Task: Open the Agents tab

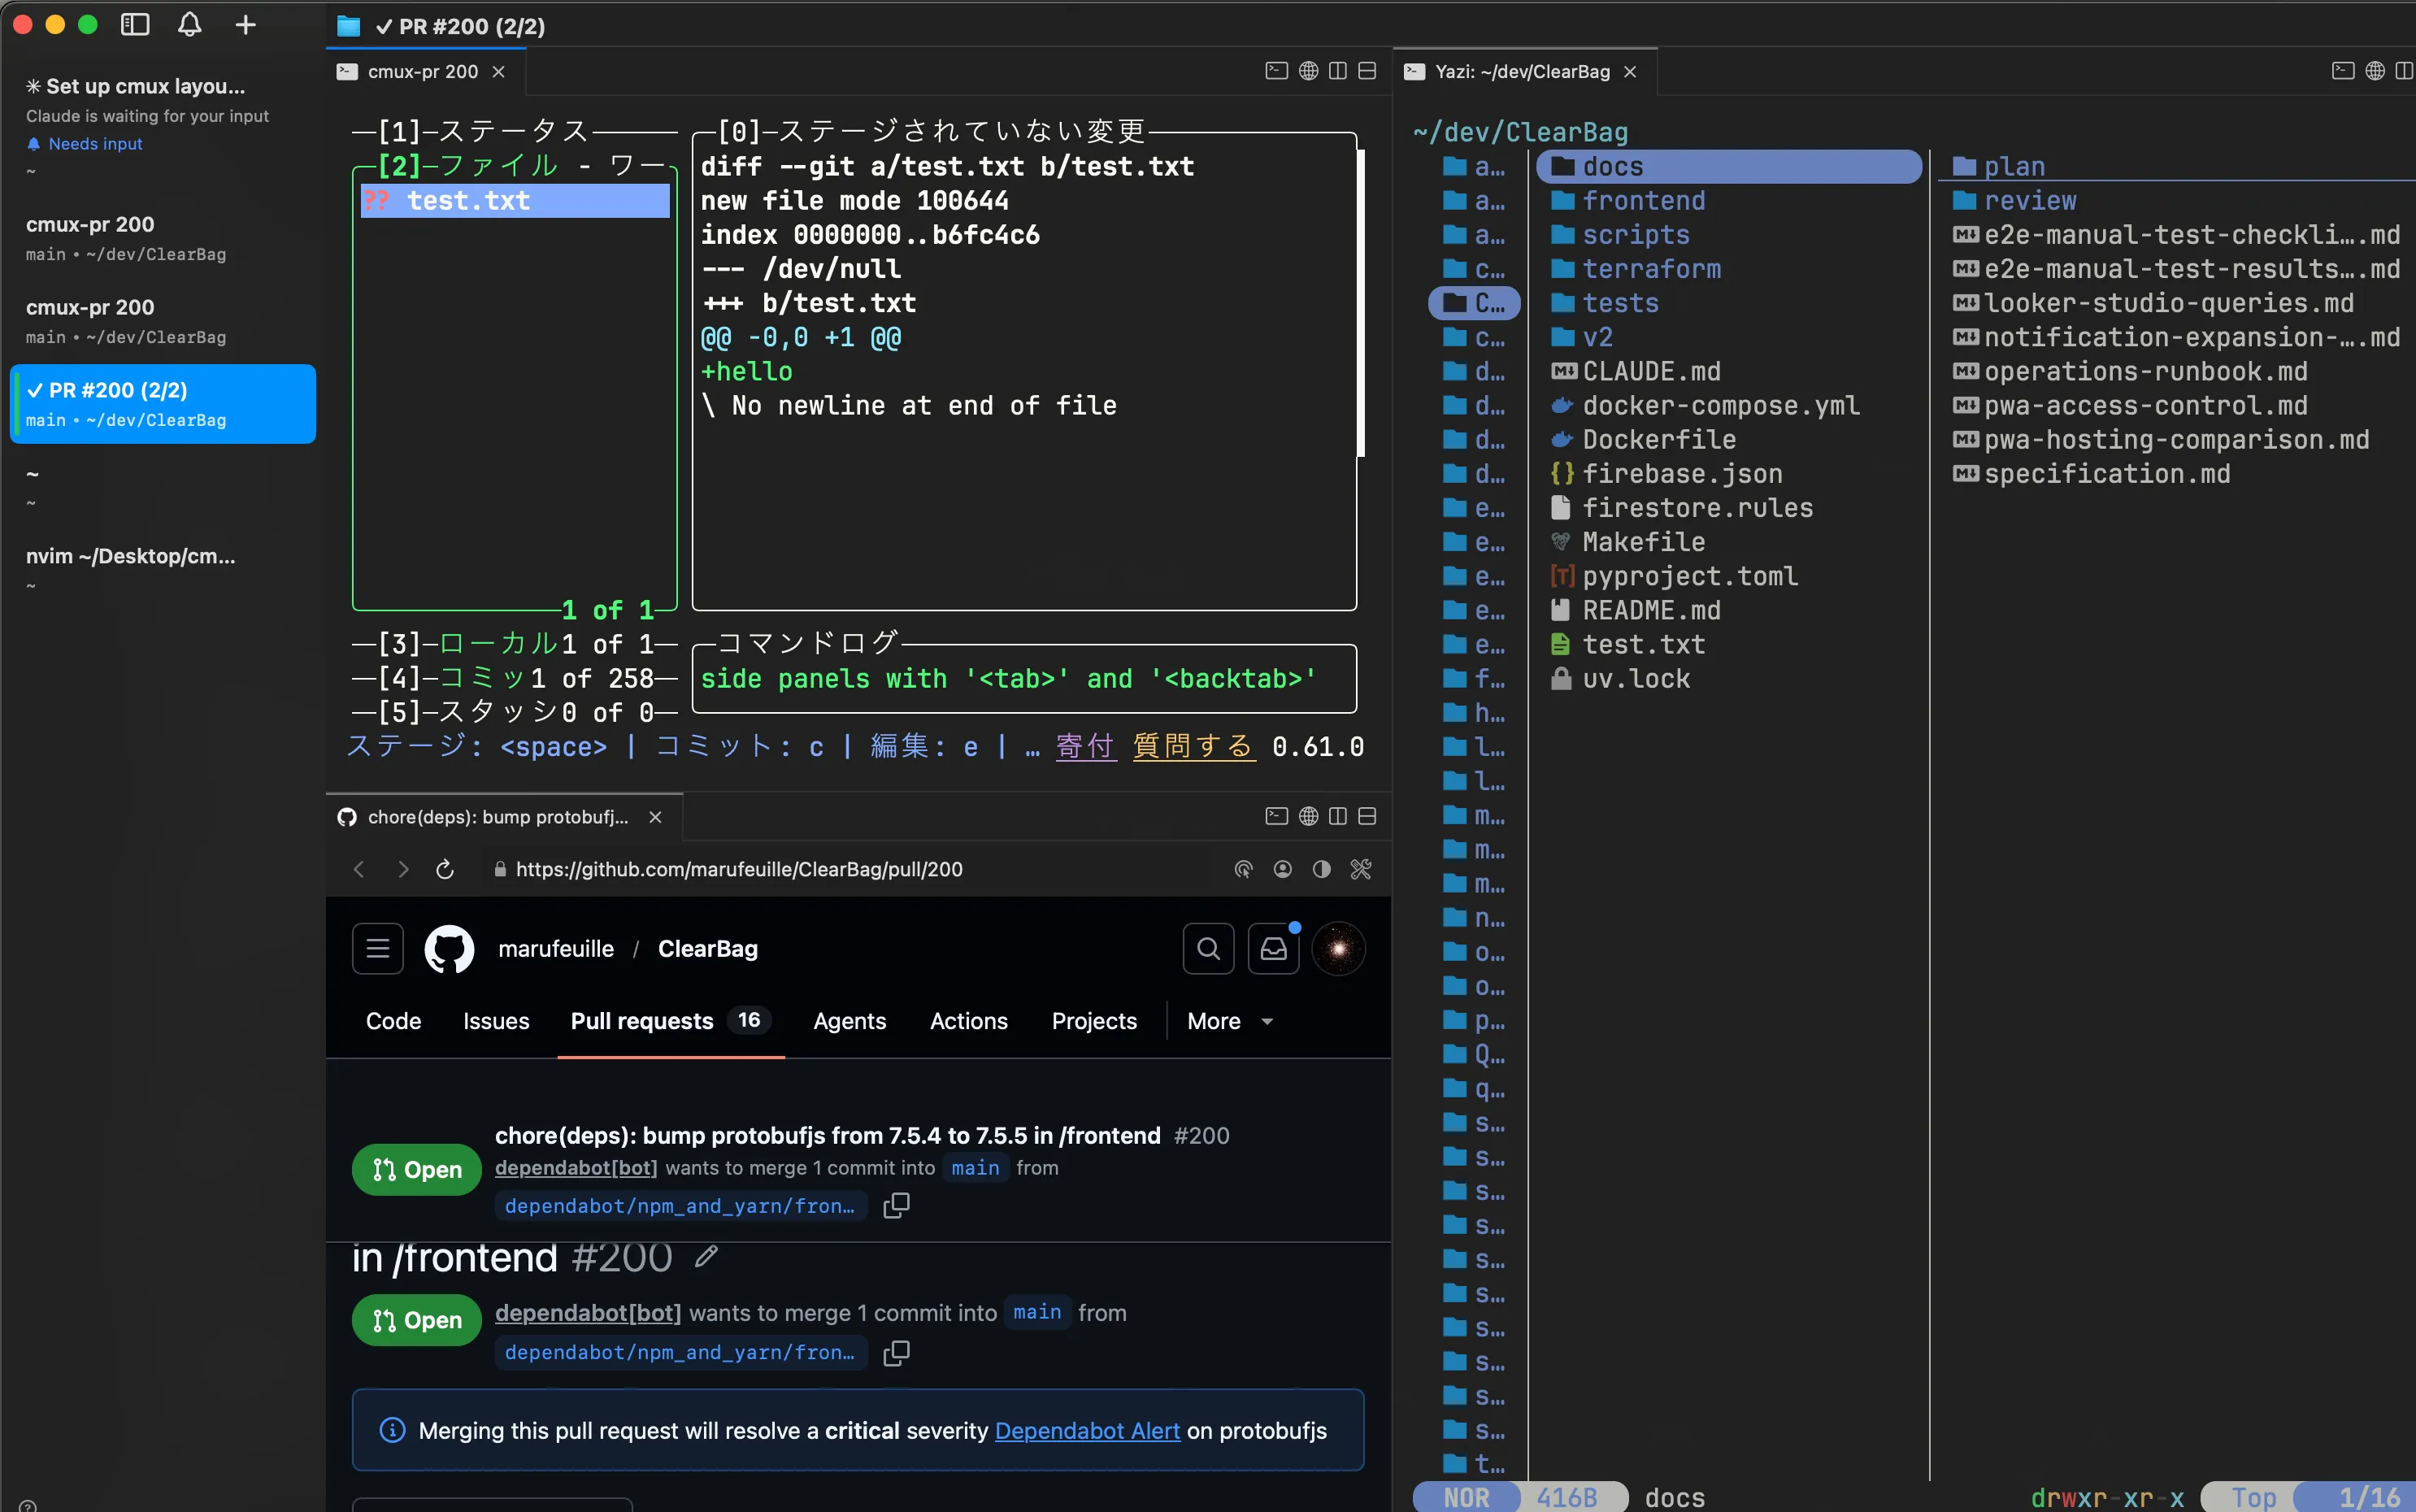Action: (849, 1021)
